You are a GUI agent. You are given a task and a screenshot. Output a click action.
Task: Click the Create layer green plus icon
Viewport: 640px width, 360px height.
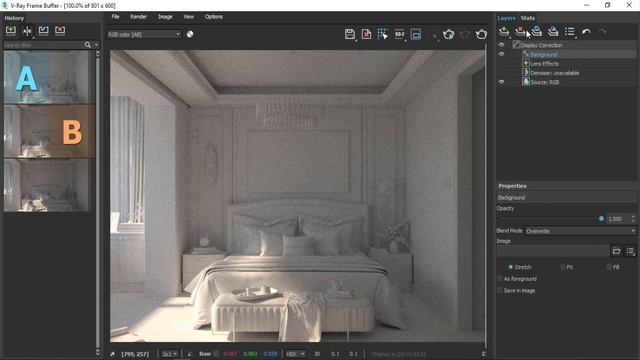pos(504,31)
